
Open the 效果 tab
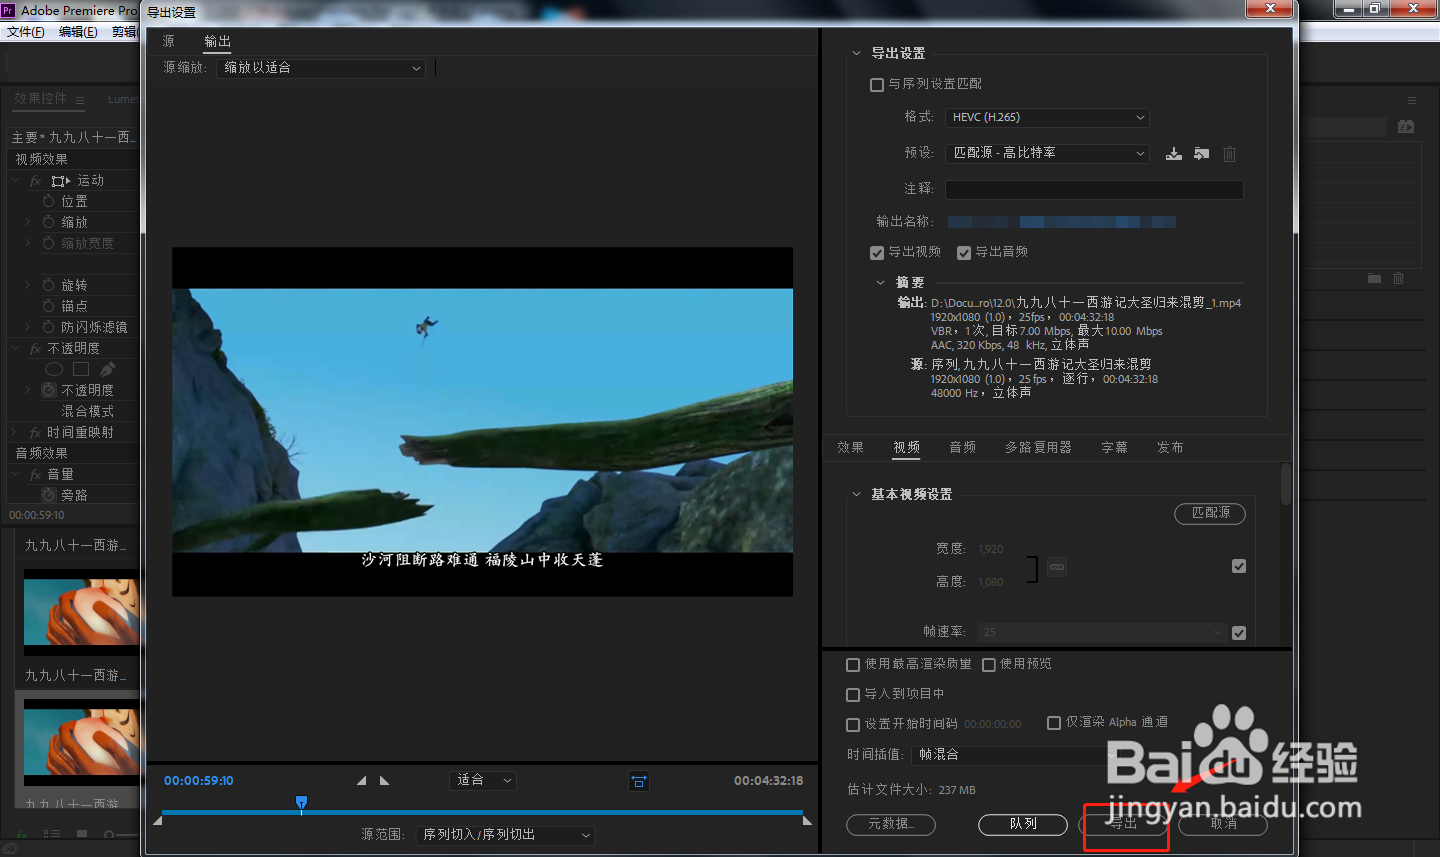[x=850, y=448]
